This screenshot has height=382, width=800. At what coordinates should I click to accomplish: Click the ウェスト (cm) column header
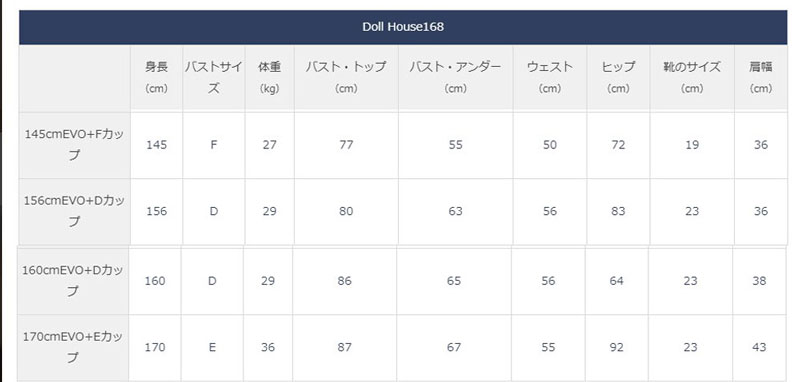pos(550,78)
